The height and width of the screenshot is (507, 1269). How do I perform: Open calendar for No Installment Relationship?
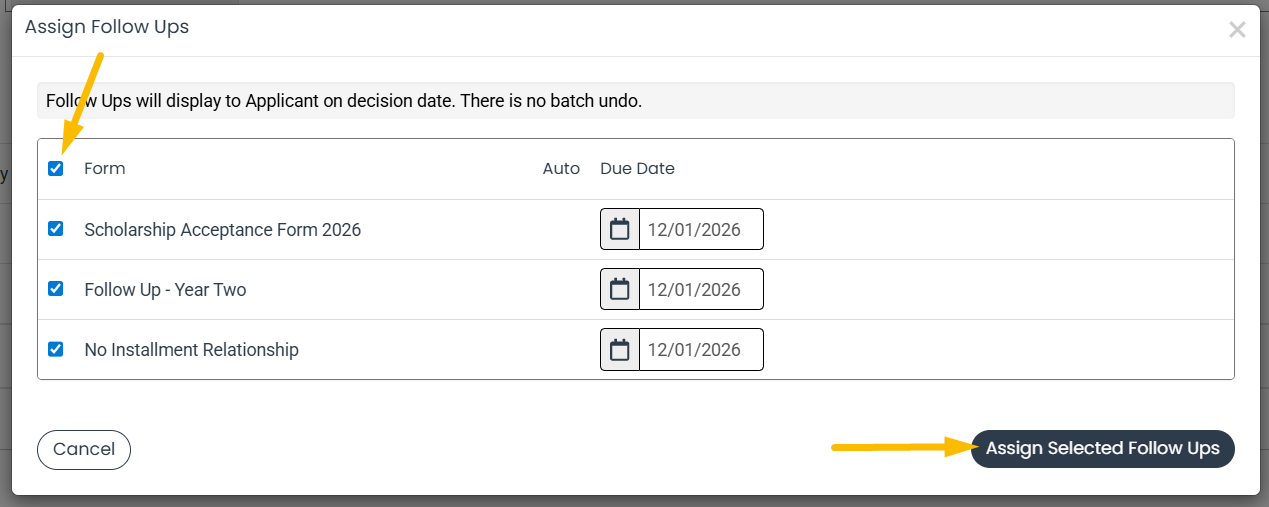click(x=620, y=349)
